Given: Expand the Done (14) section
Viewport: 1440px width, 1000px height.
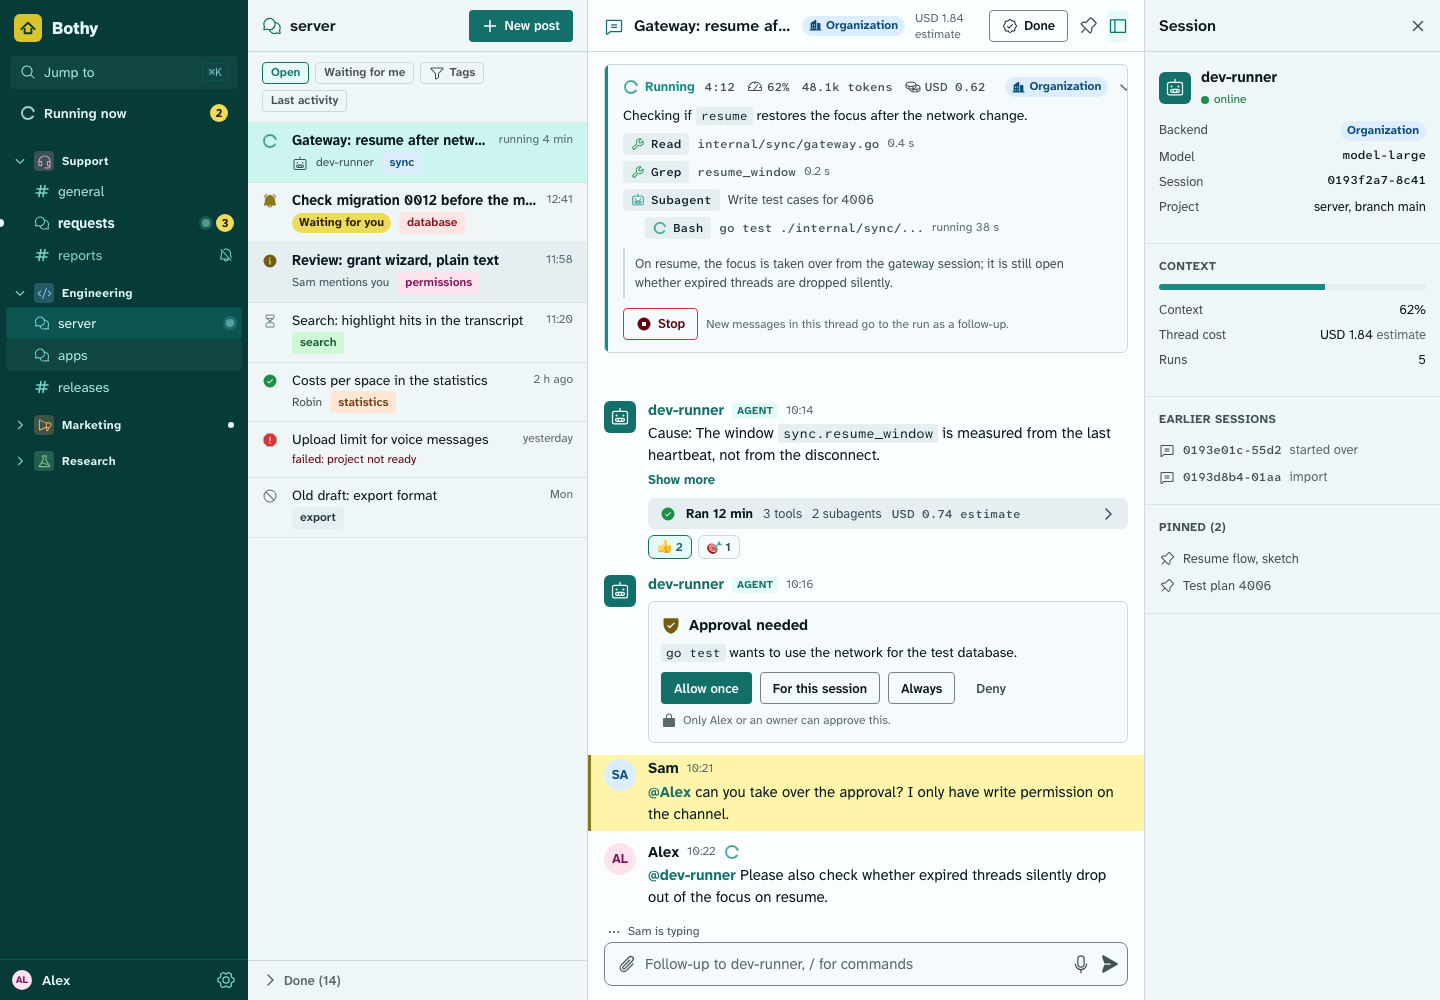Looking at the screenshot, I should [x=303, y=980].
